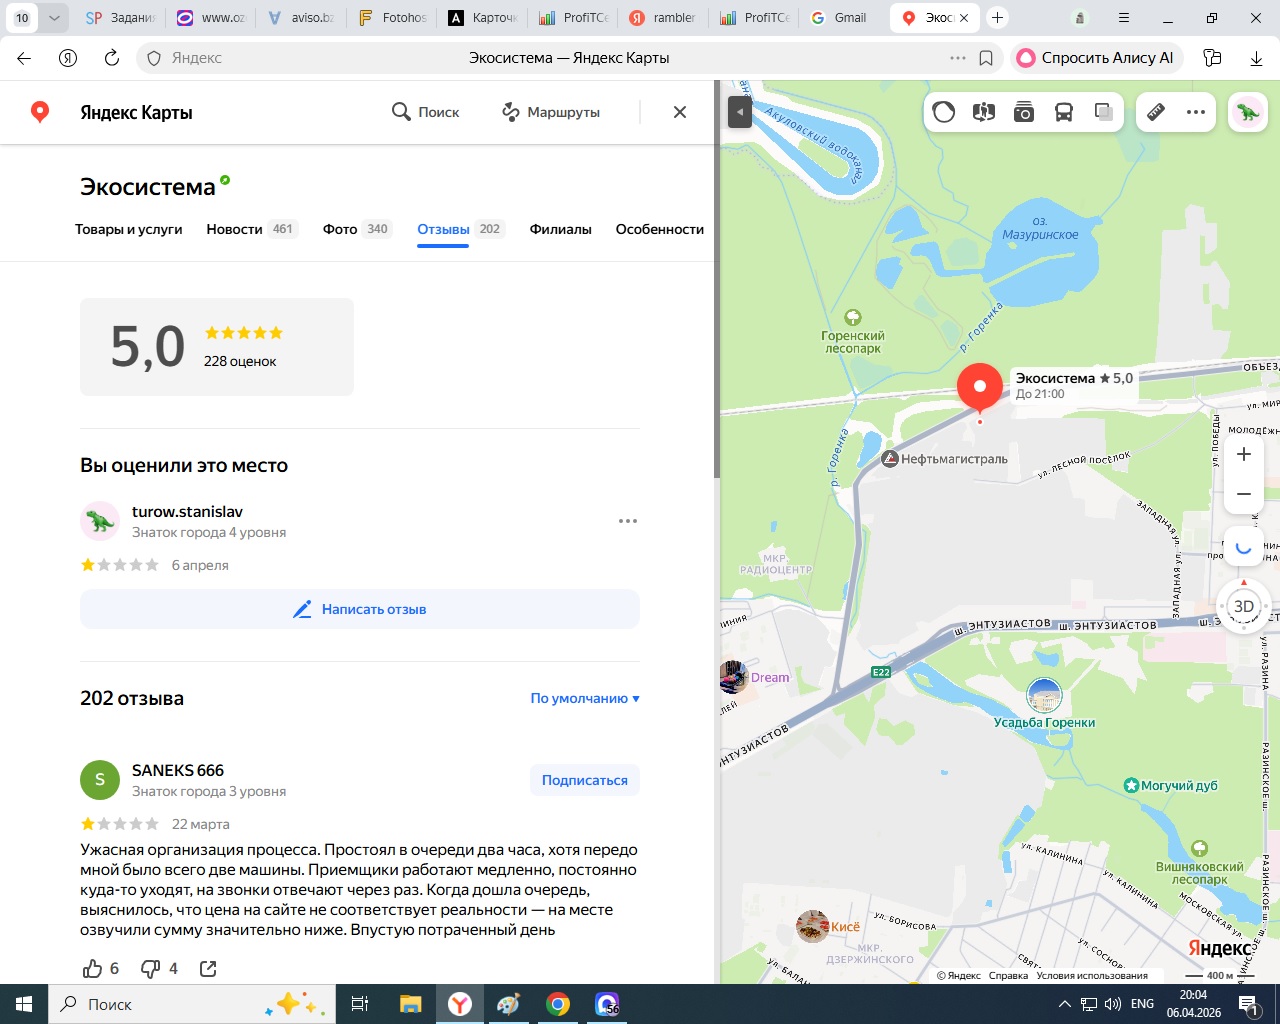
Task: Click the SANEKS 666 username
Action: click(x=178, y=770)
